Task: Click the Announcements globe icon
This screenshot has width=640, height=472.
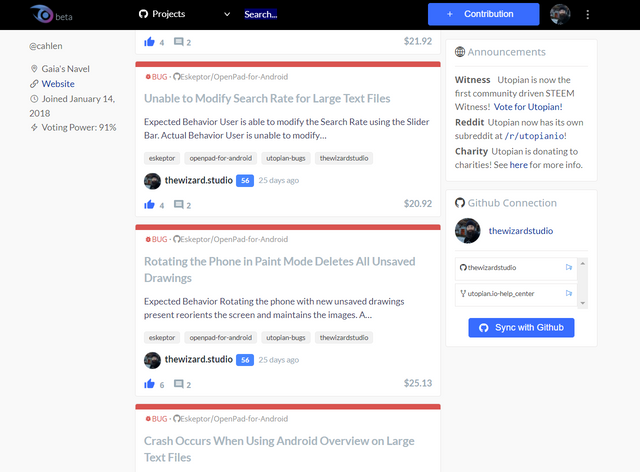Action: tap(460, 52)
